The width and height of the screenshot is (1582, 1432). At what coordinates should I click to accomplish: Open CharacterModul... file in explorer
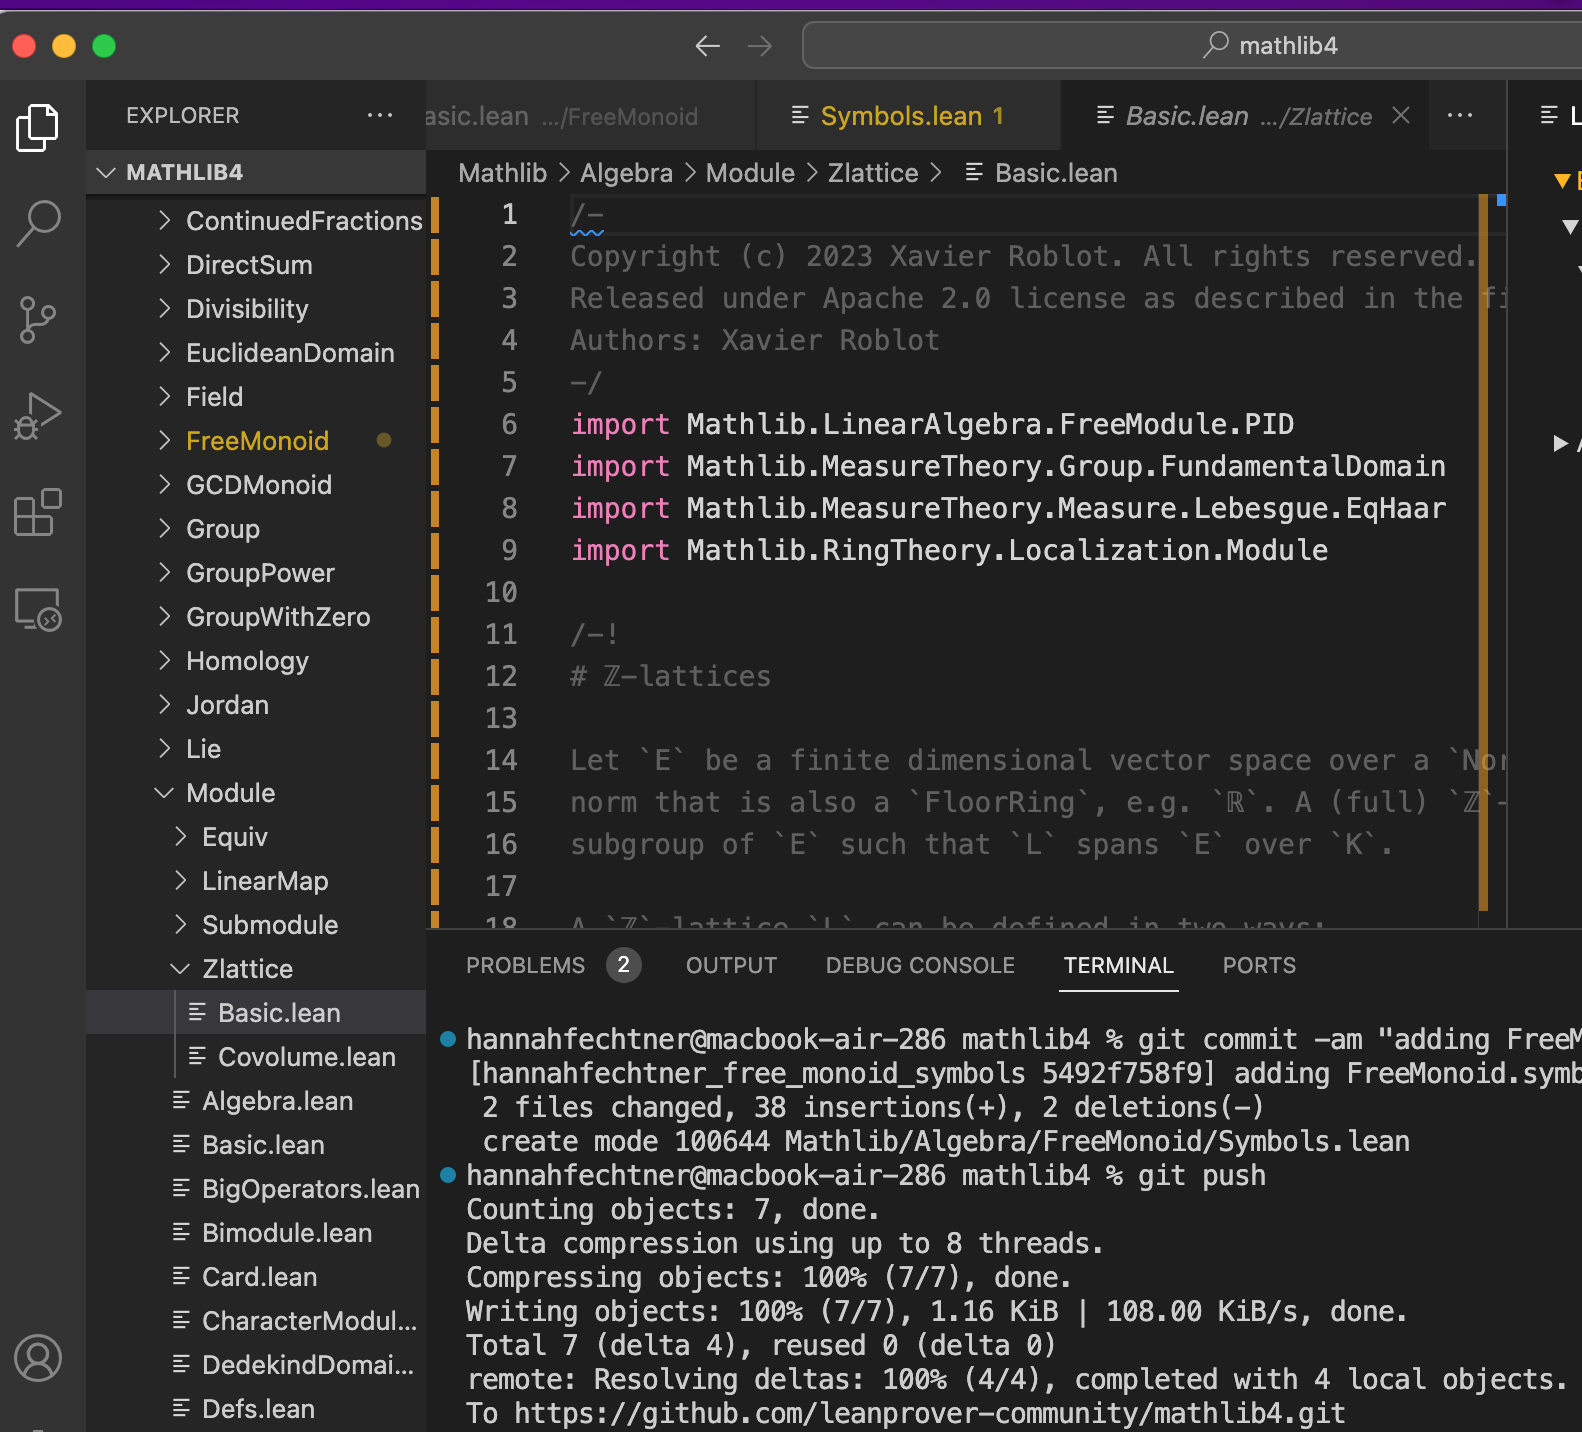pyautogui.click(x=256, y=1321)
